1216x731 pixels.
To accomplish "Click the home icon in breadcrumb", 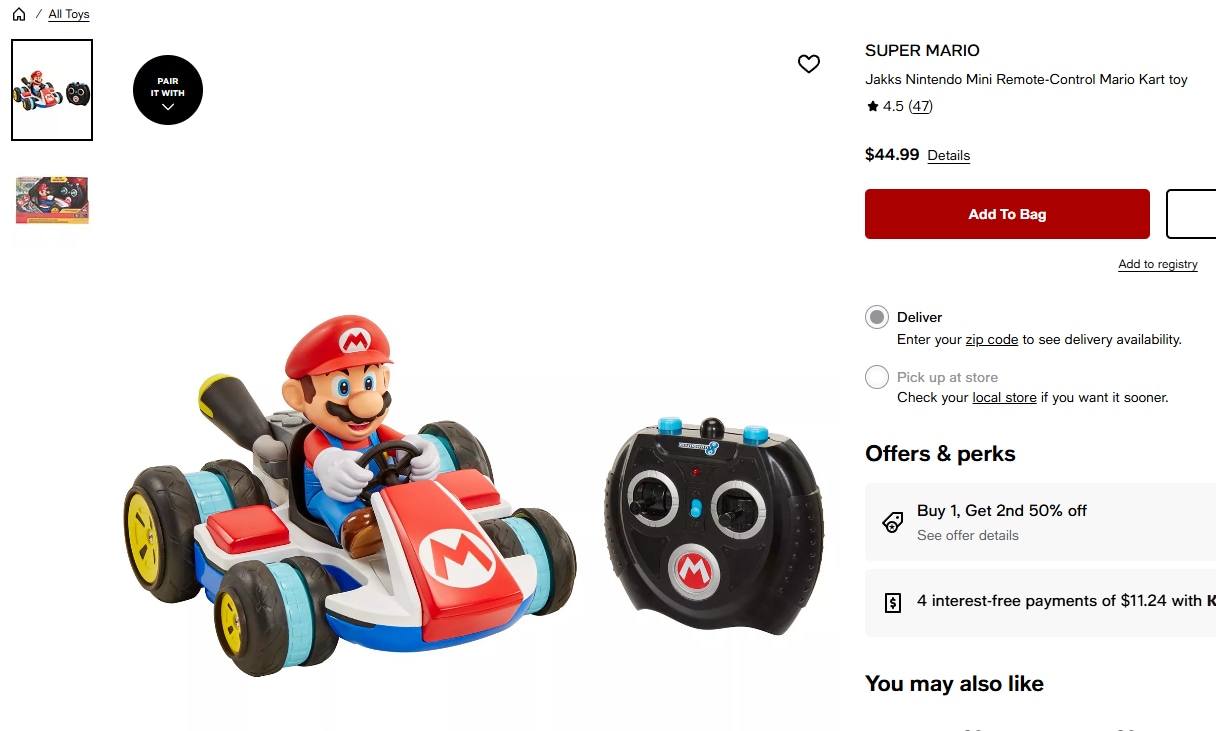I will point(19,14).
